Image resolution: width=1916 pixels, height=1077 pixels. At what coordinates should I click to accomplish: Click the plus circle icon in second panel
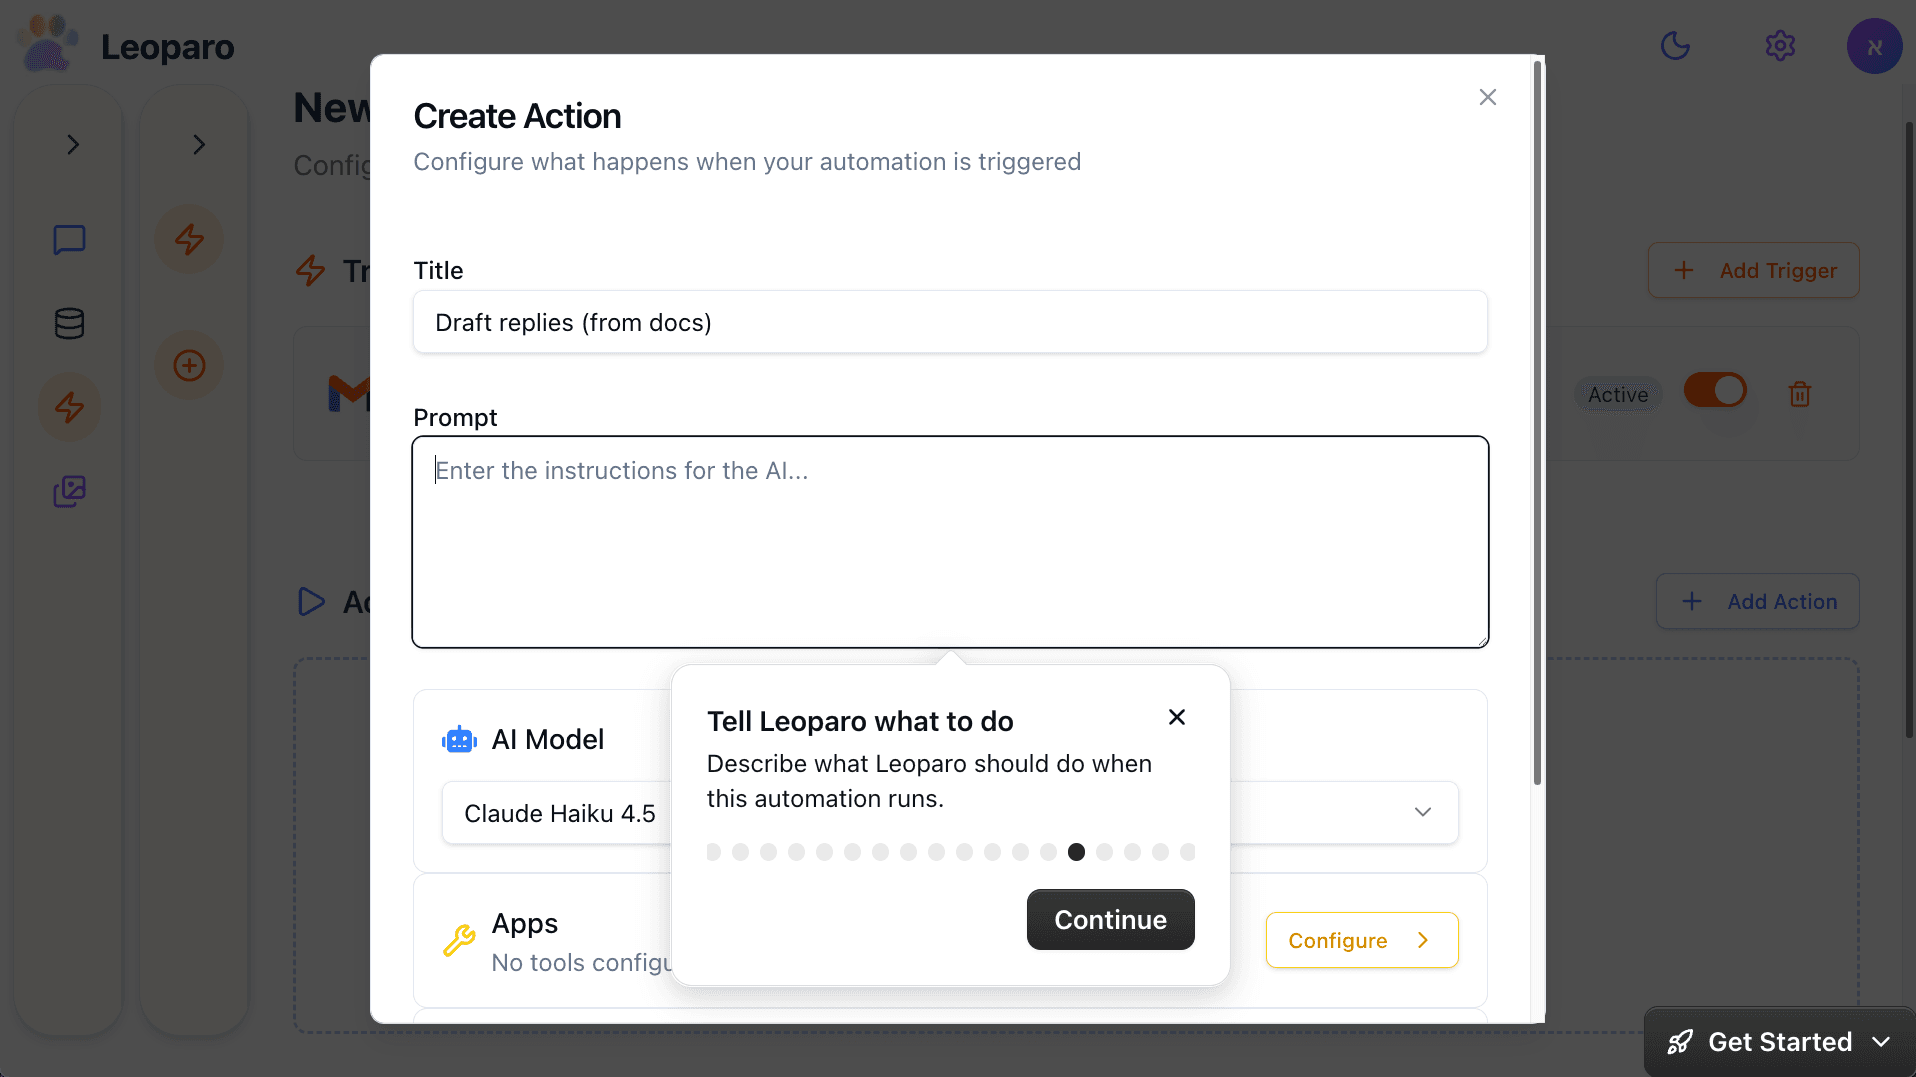[x=189, y=365]
